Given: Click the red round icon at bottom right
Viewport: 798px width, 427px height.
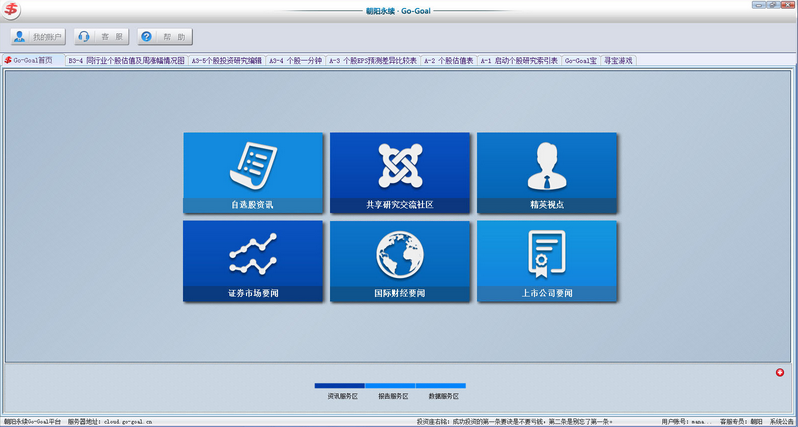Looking at the screenshot, I should point(780,373).
